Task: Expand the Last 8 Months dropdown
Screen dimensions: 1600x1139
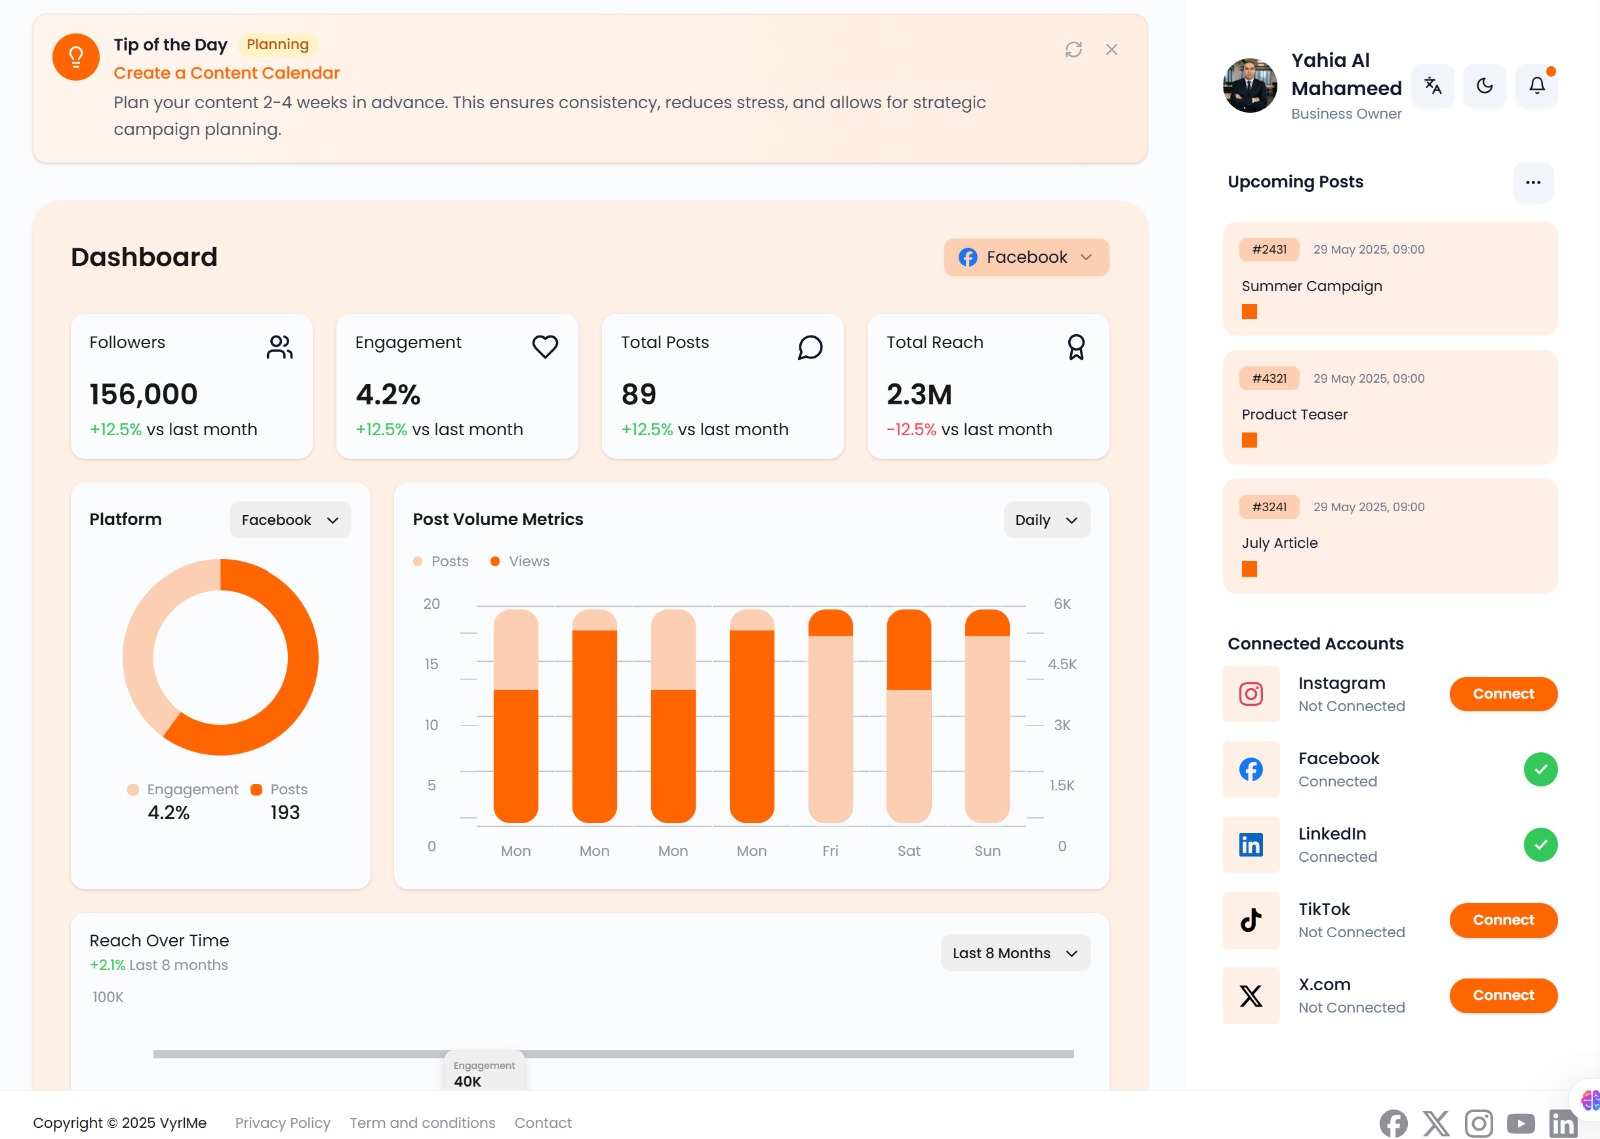Action: [x=1015, y=953]
